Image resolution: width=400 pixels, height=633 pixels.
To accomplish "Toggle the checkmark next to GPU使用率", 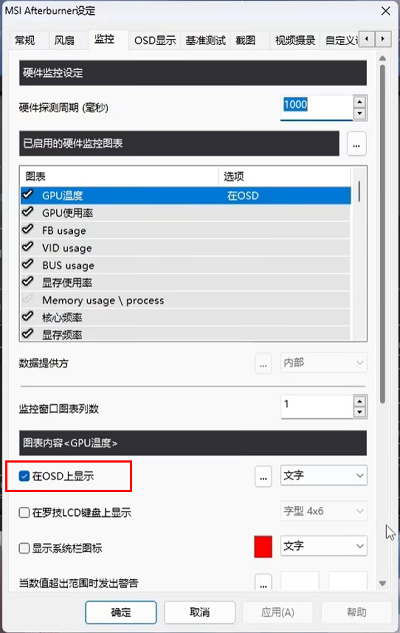I will [x=28, y=212].
